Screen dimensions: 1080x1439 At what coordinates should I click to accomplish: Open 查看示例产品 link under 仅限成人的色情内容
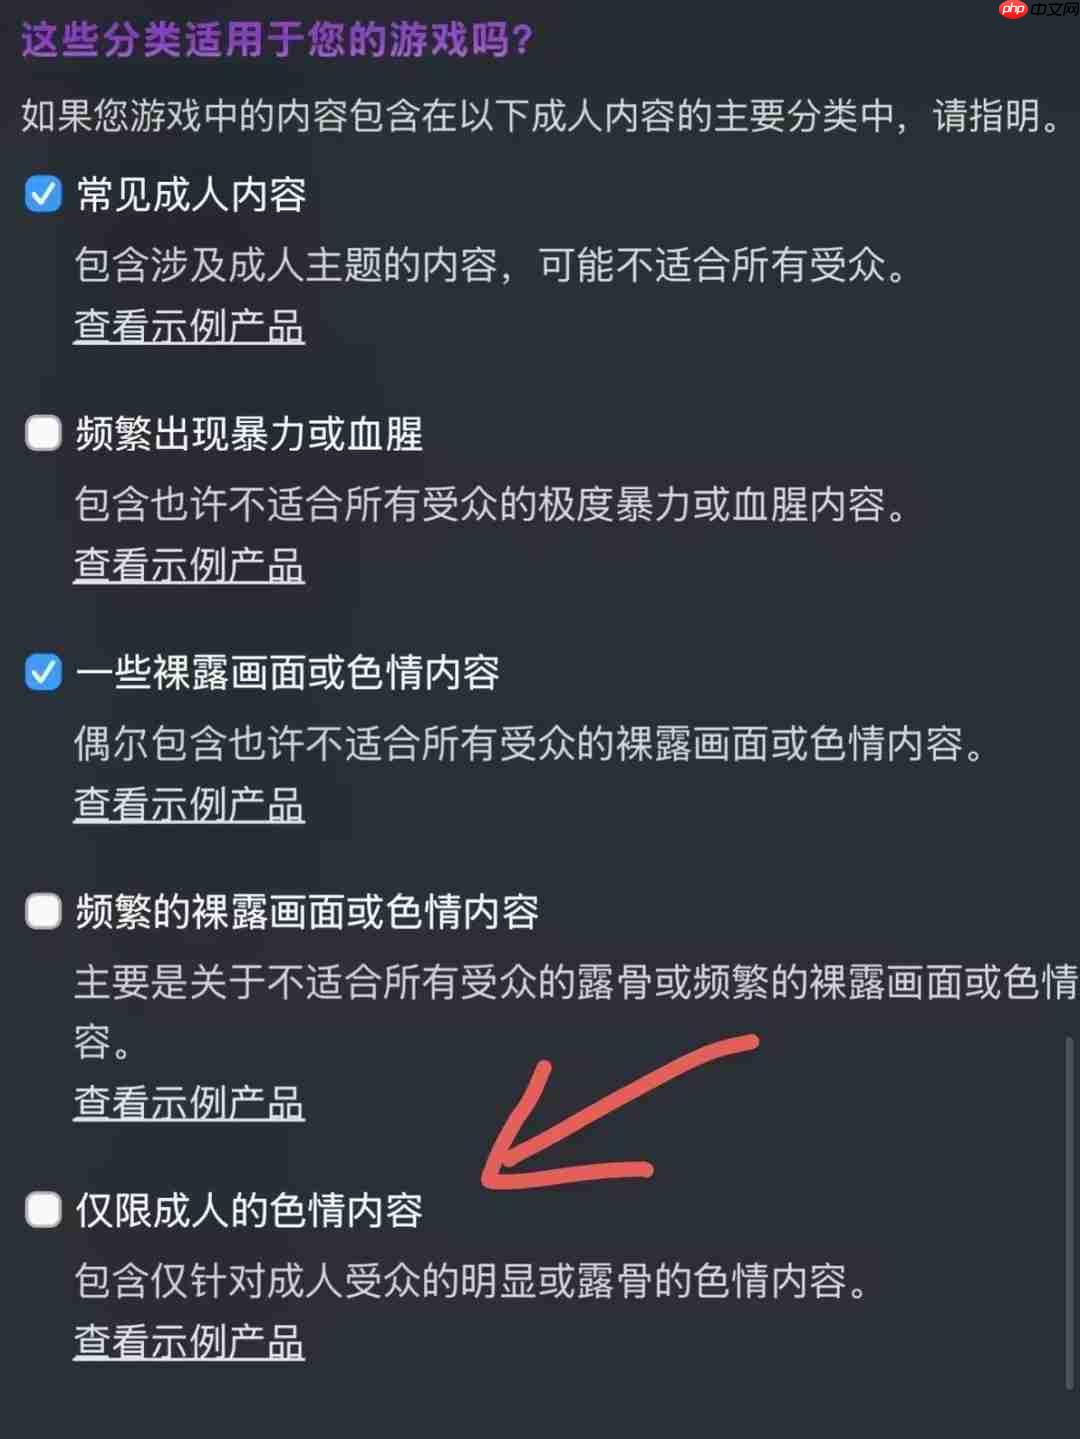(x=189, y=1342)
